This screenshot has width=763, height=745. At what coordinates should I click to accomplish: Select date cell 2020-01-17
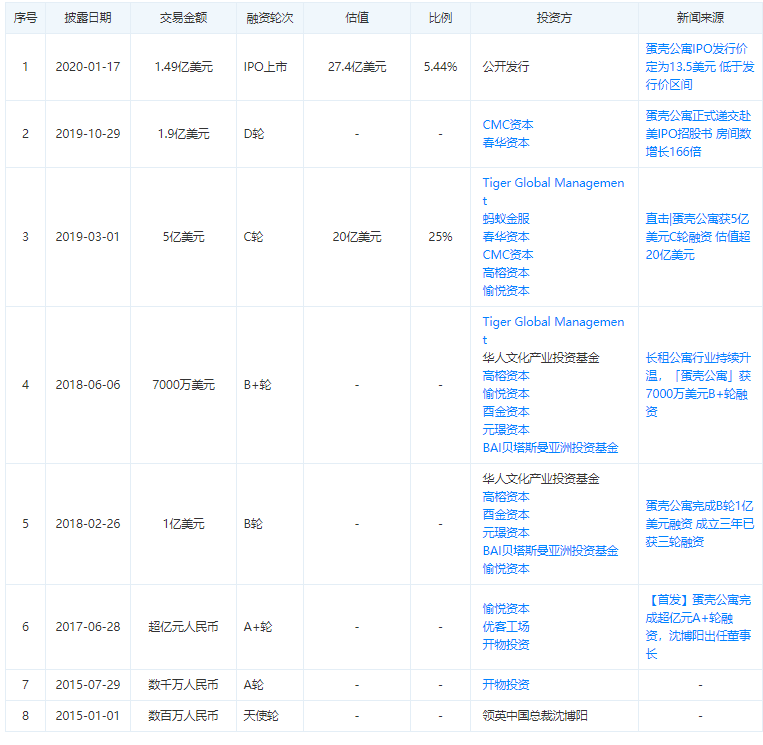[x=88, y=67]
